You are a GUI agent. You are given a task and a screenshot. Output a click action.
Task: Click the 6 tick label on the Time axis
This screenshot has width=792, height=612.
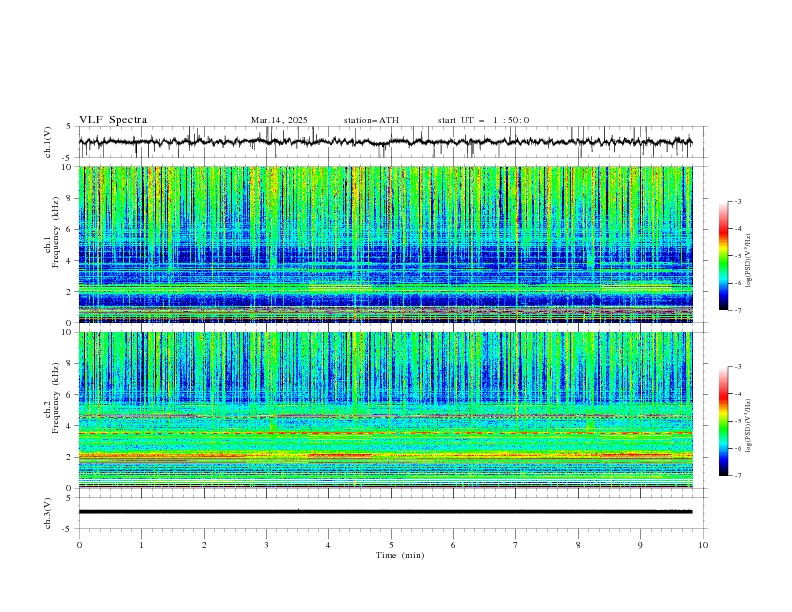coord(453,545)
